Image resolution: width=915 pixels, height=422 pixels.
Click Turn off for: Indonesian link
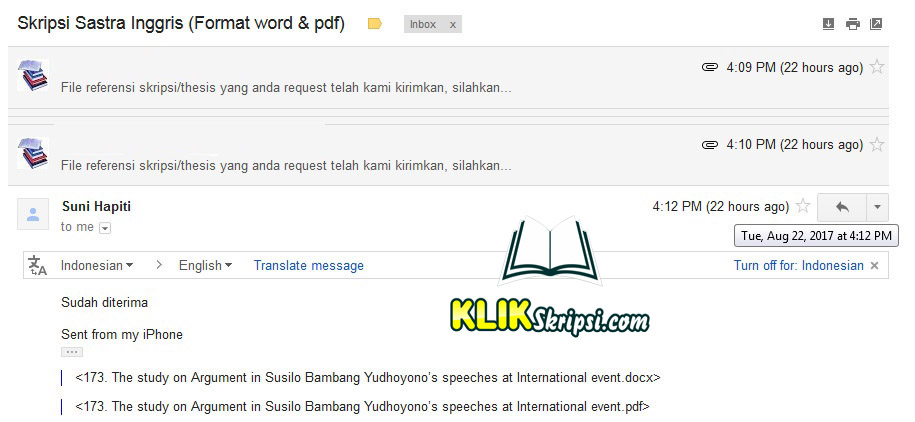click(798, 266)
